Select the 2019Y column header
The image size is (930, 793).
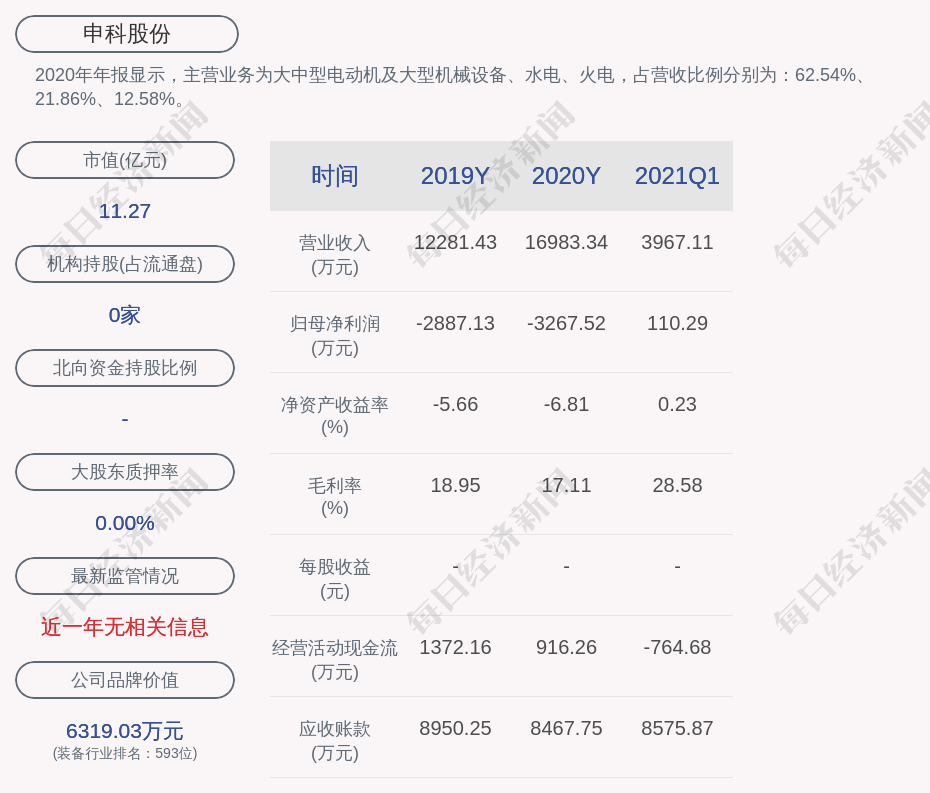click(455, 176)
